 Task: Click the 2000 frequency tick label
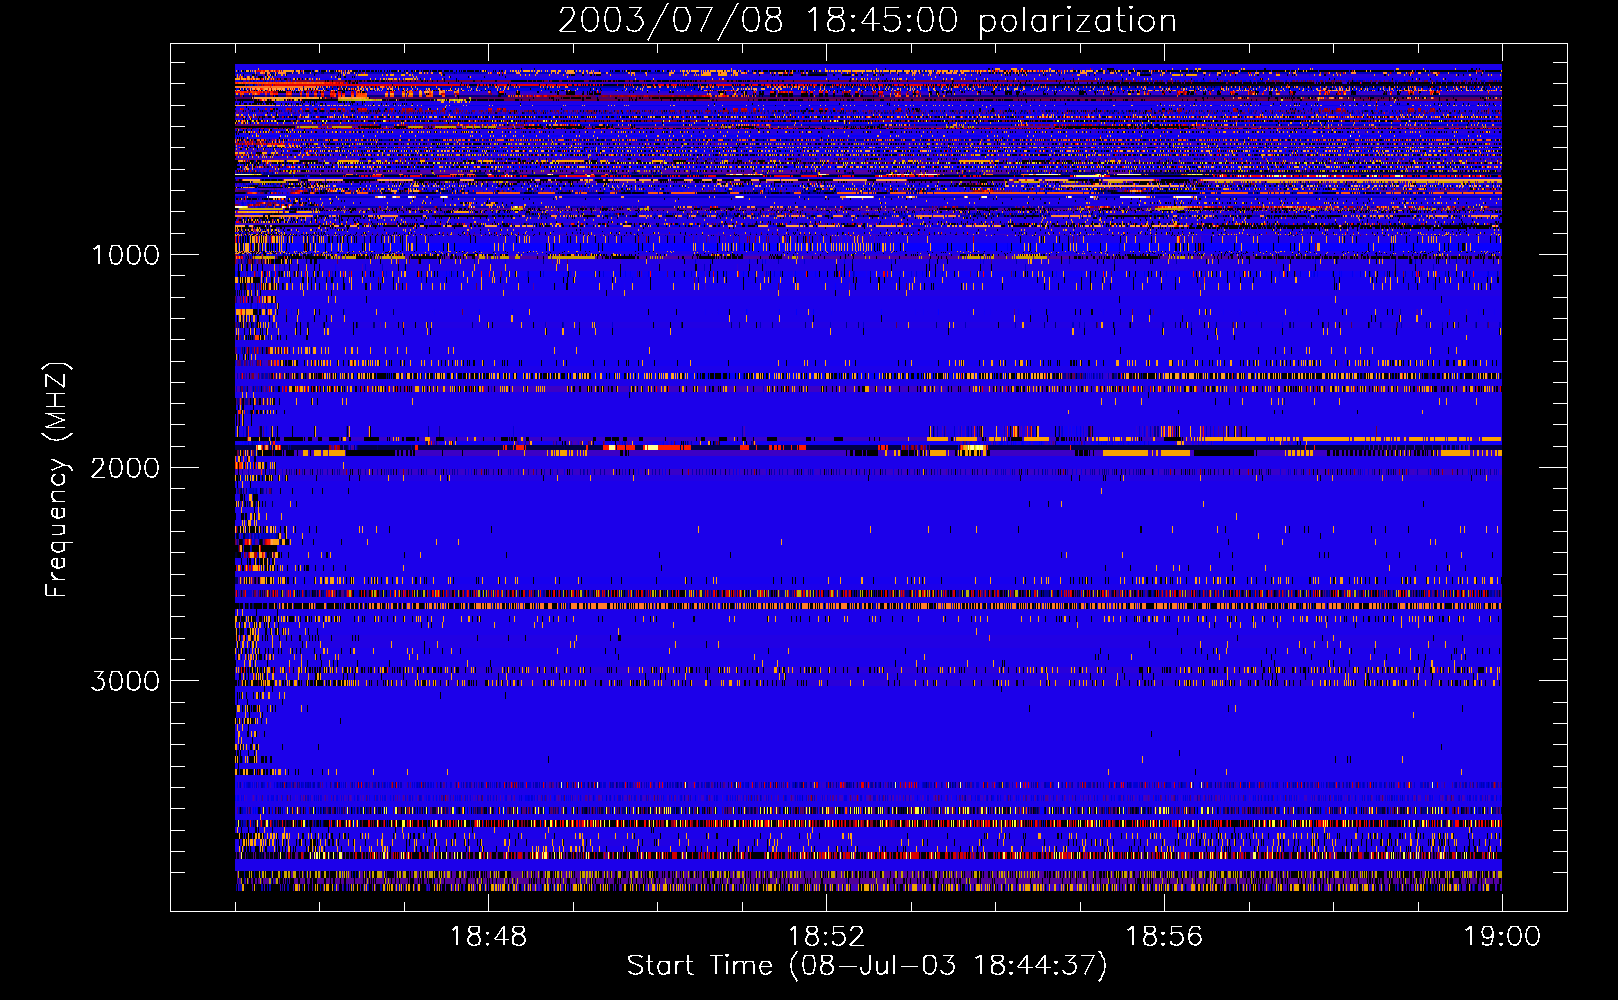[125, 468]
